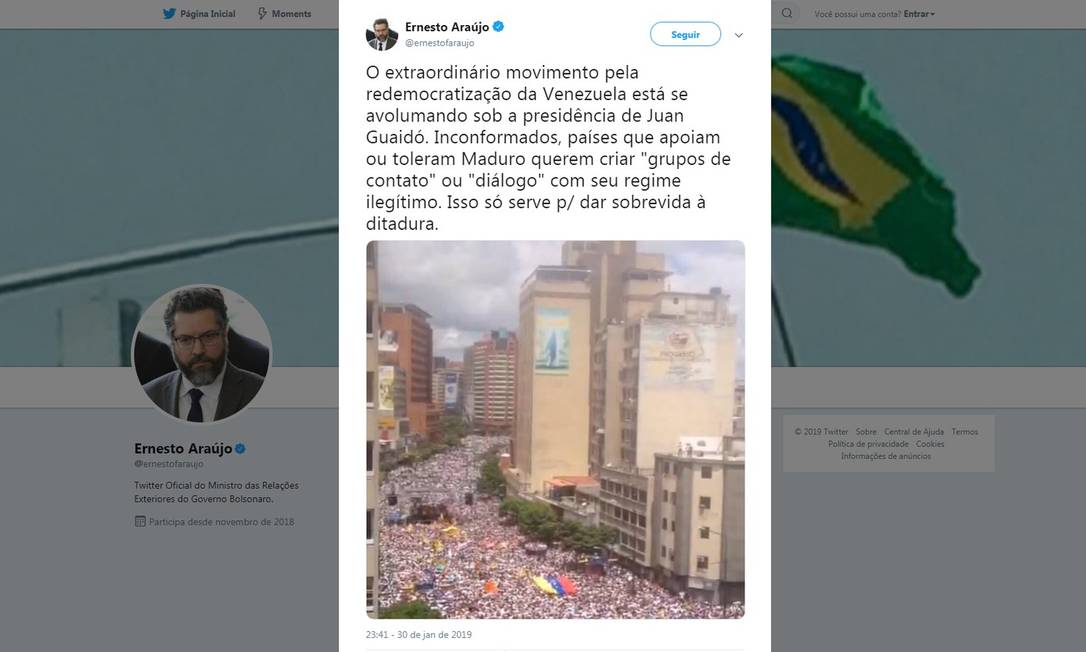Image resolution: width=1086 pixels, height=652 pixels.
Task: Go to Página Inicial
Action: [x=207, y=13]
